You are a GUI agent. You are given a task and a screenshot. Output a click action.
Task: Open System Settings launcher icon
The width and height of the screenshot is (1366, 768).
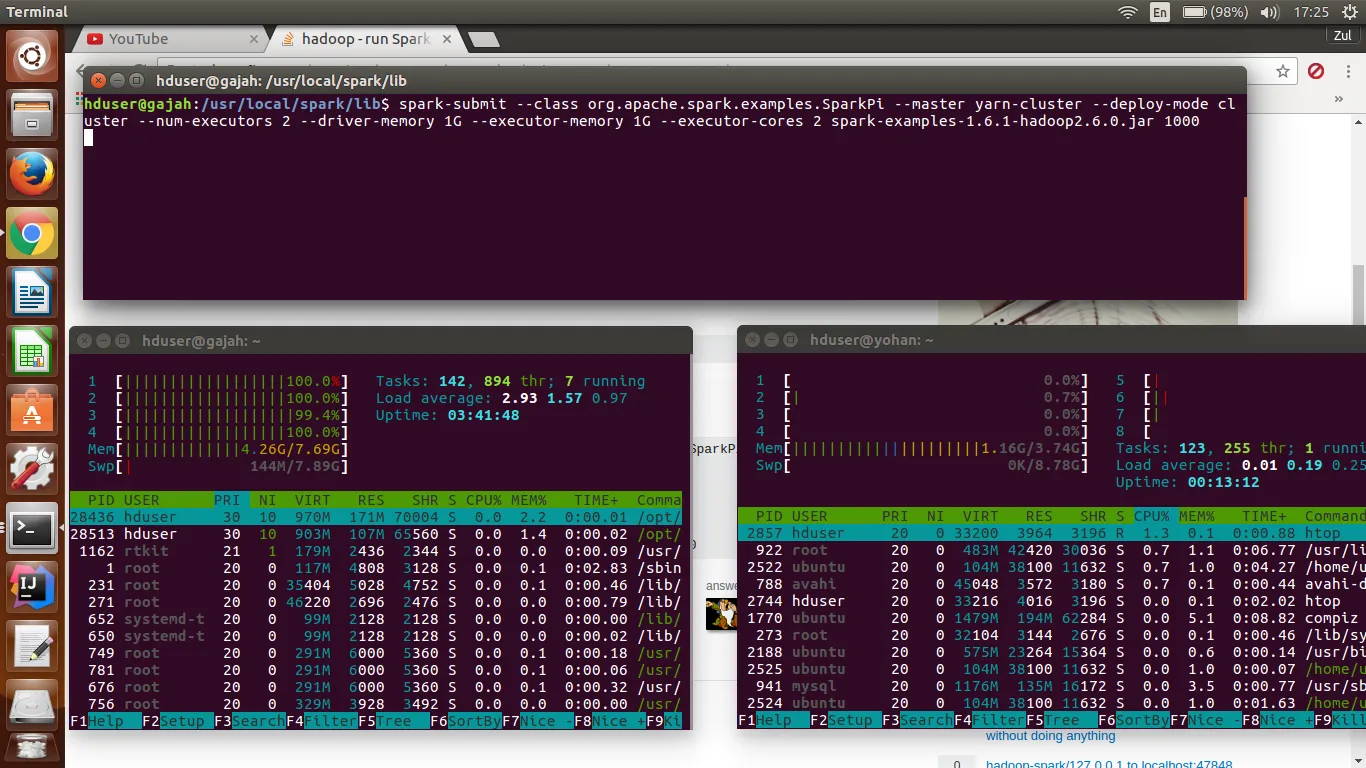coord(32,471)
